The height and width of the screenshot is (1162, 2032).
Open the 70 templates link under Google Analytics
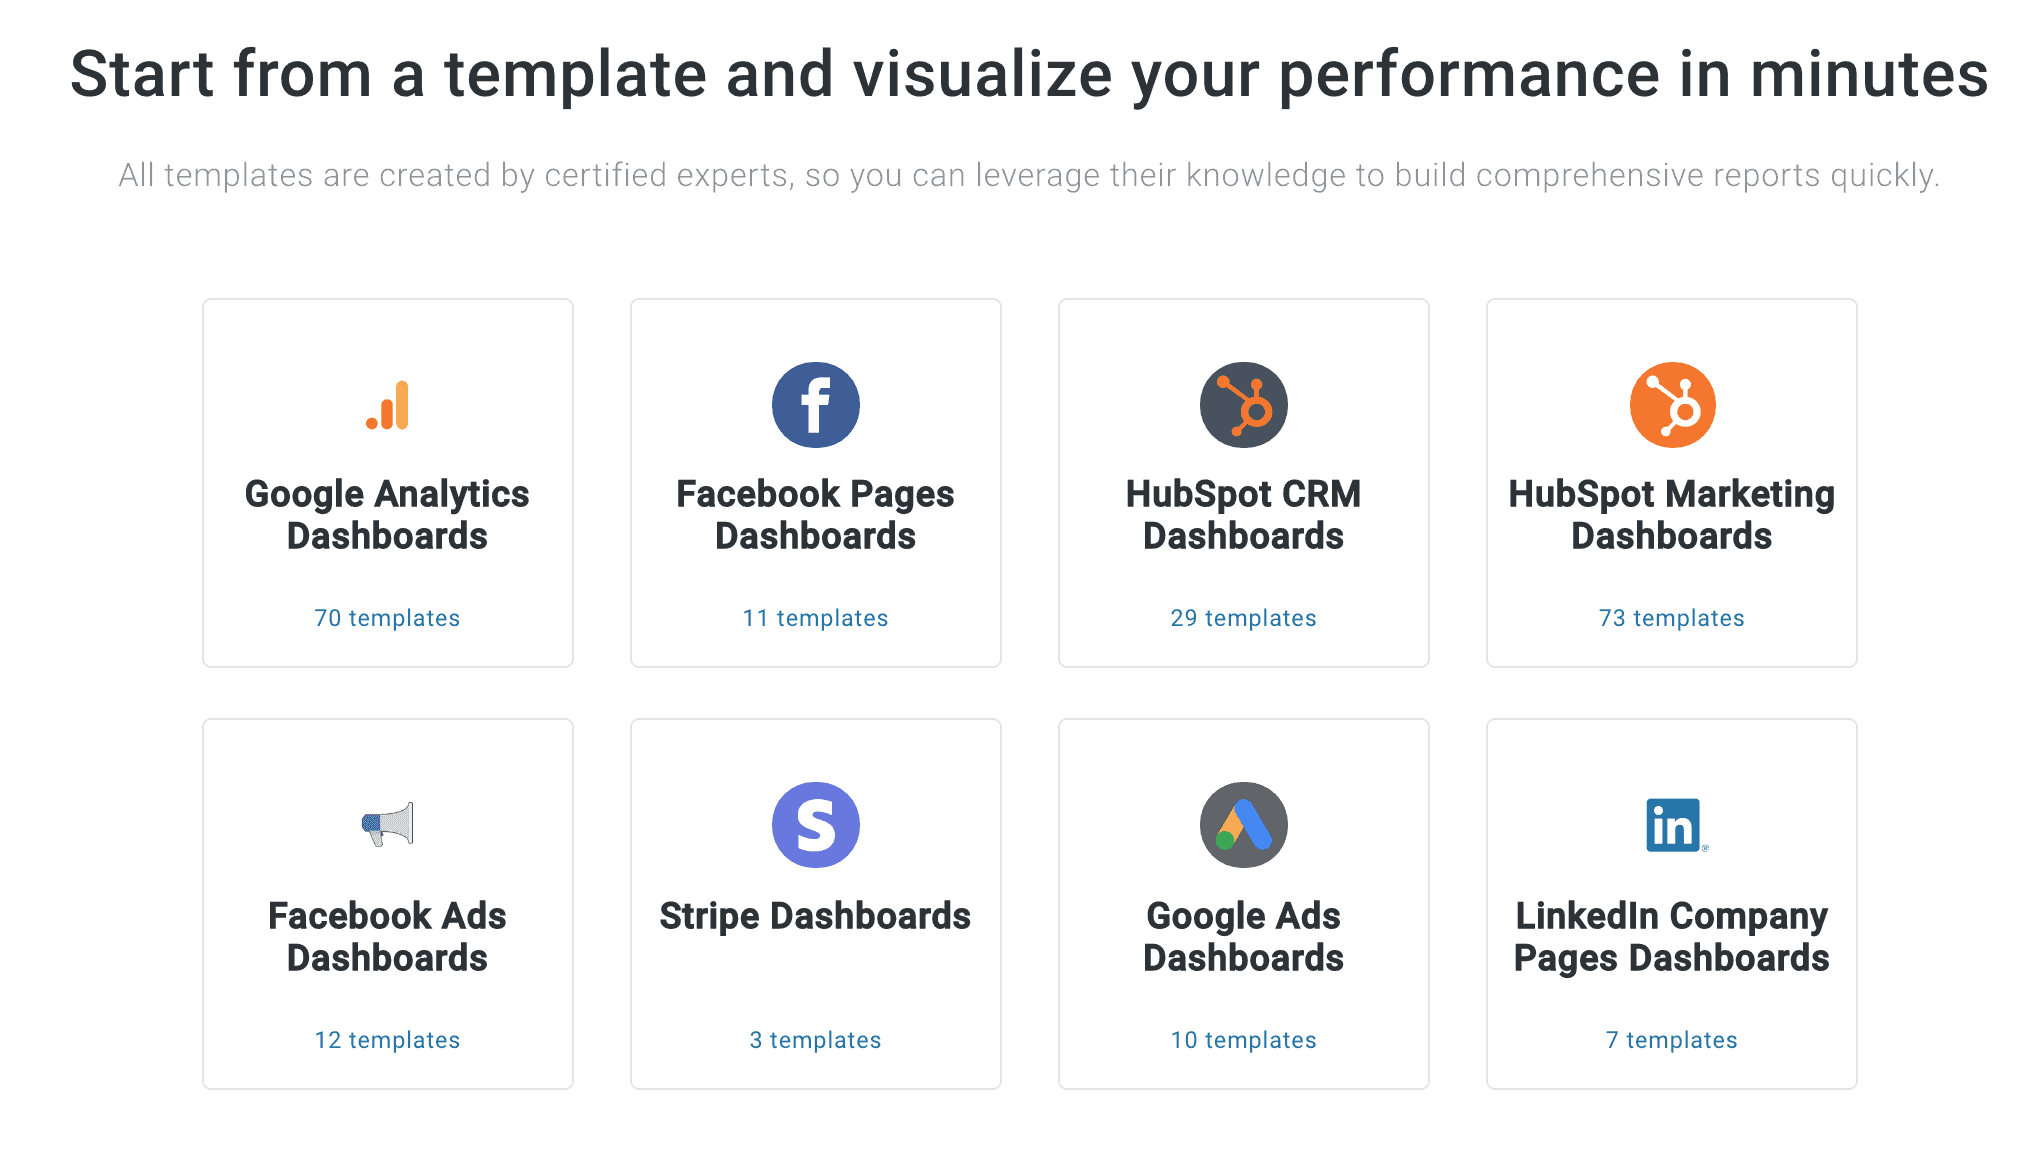[x=388, y=617]
